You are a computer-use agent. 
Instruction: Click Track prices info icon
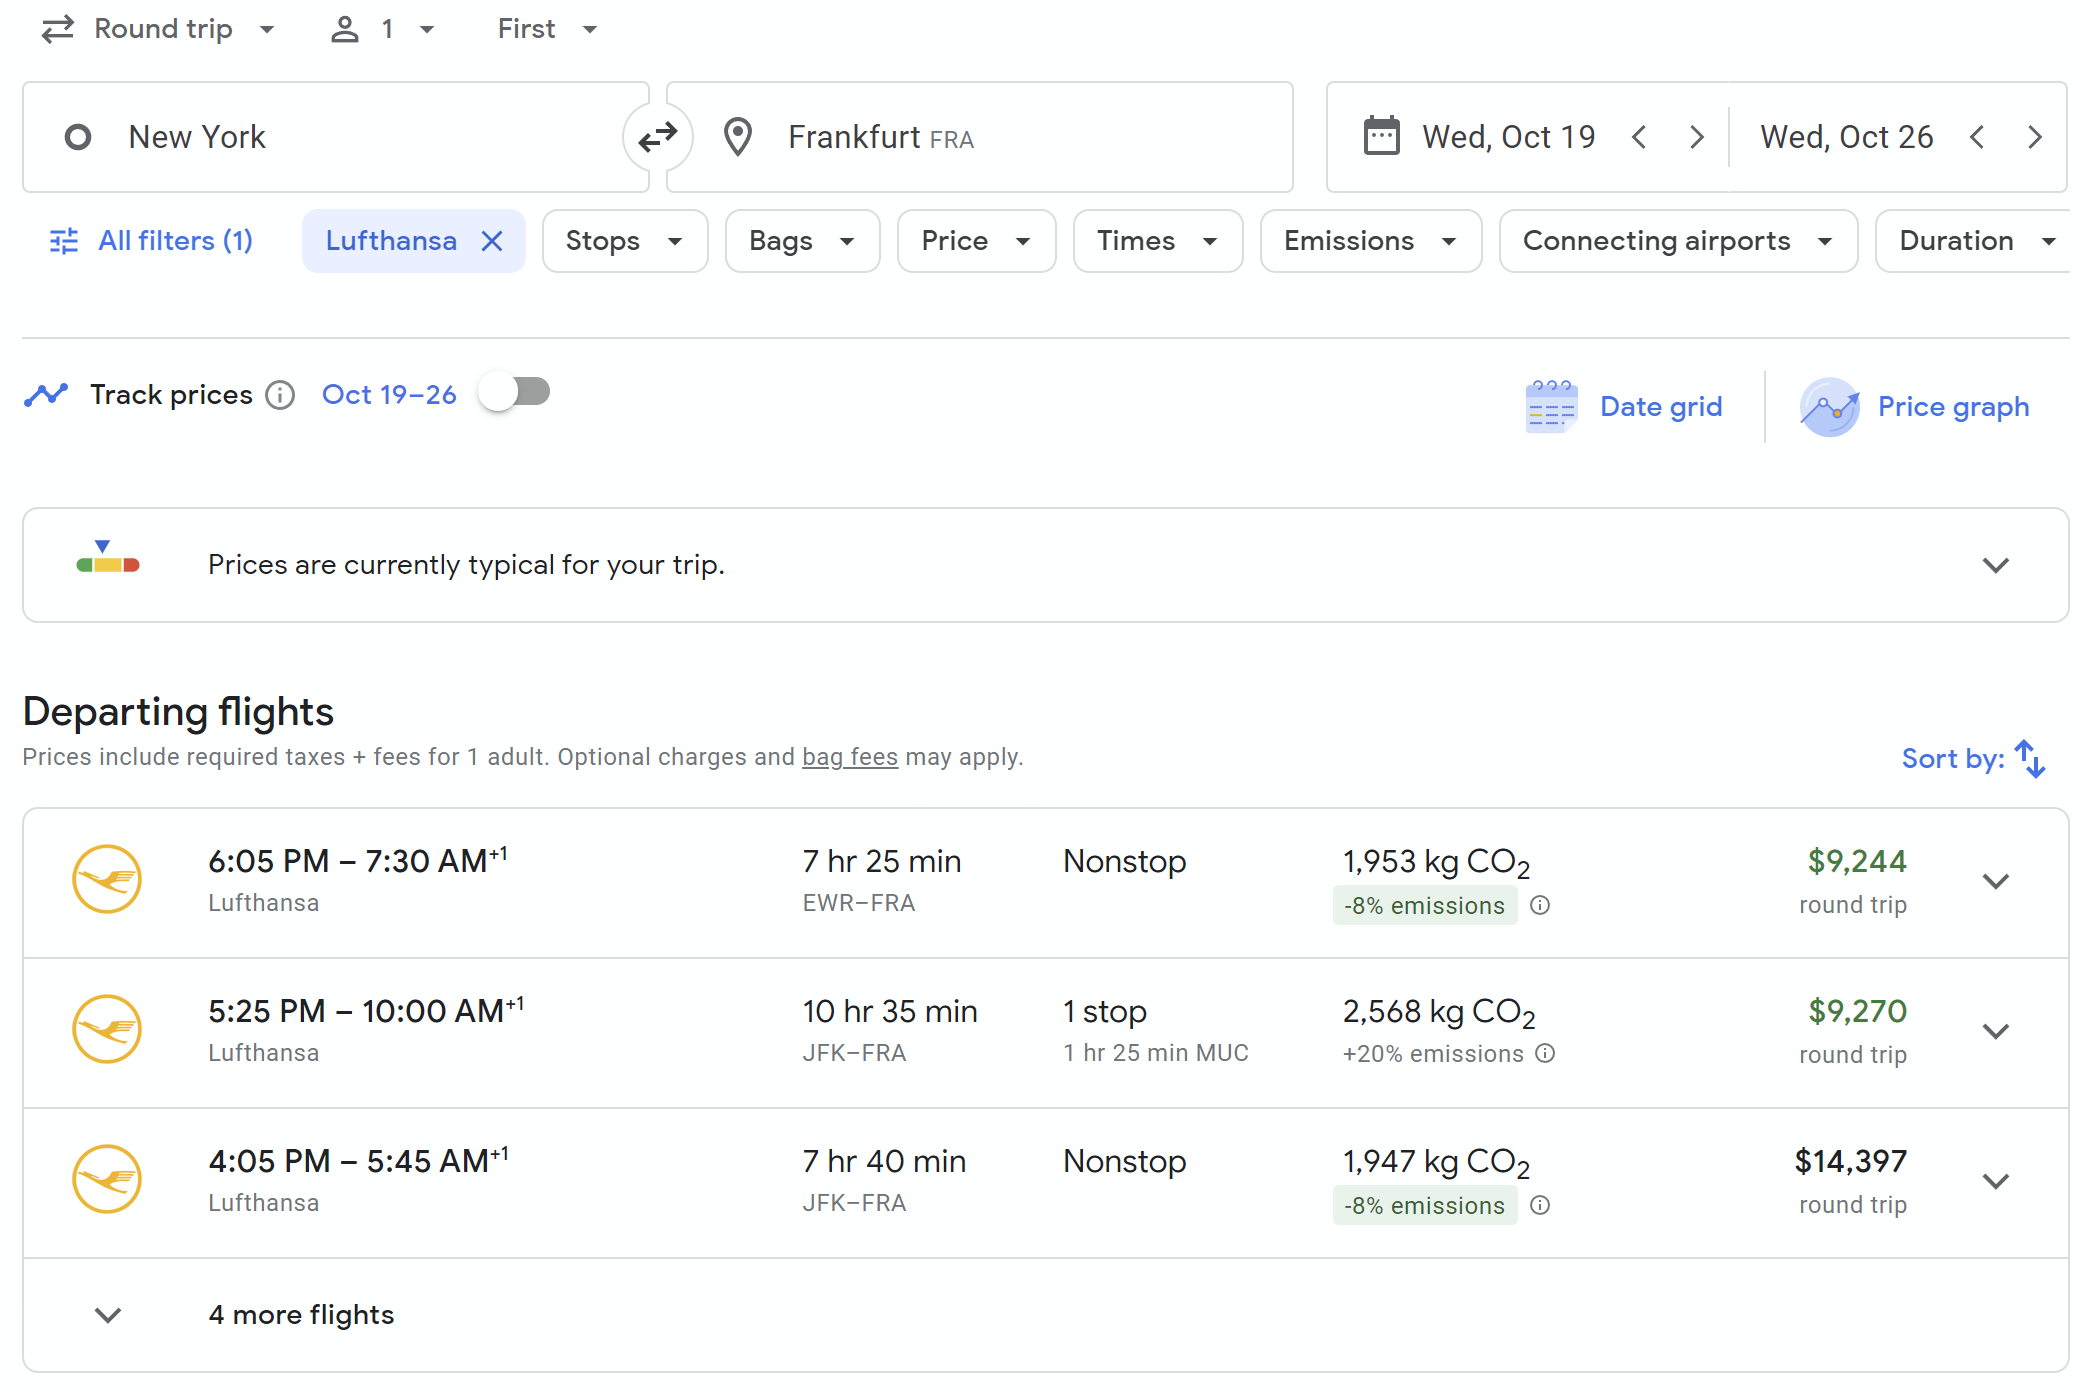coord(280,395)
